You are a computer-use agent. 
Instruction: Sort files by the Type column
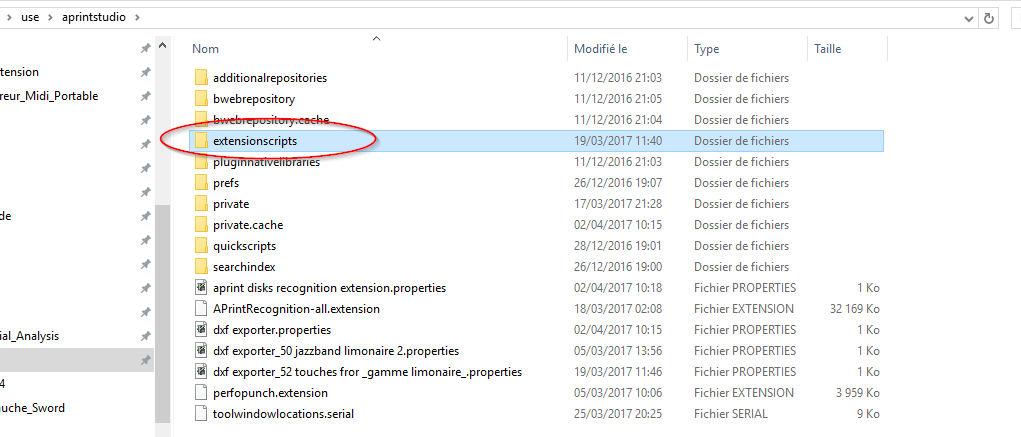pyautogui.click(x=707, y=49)
